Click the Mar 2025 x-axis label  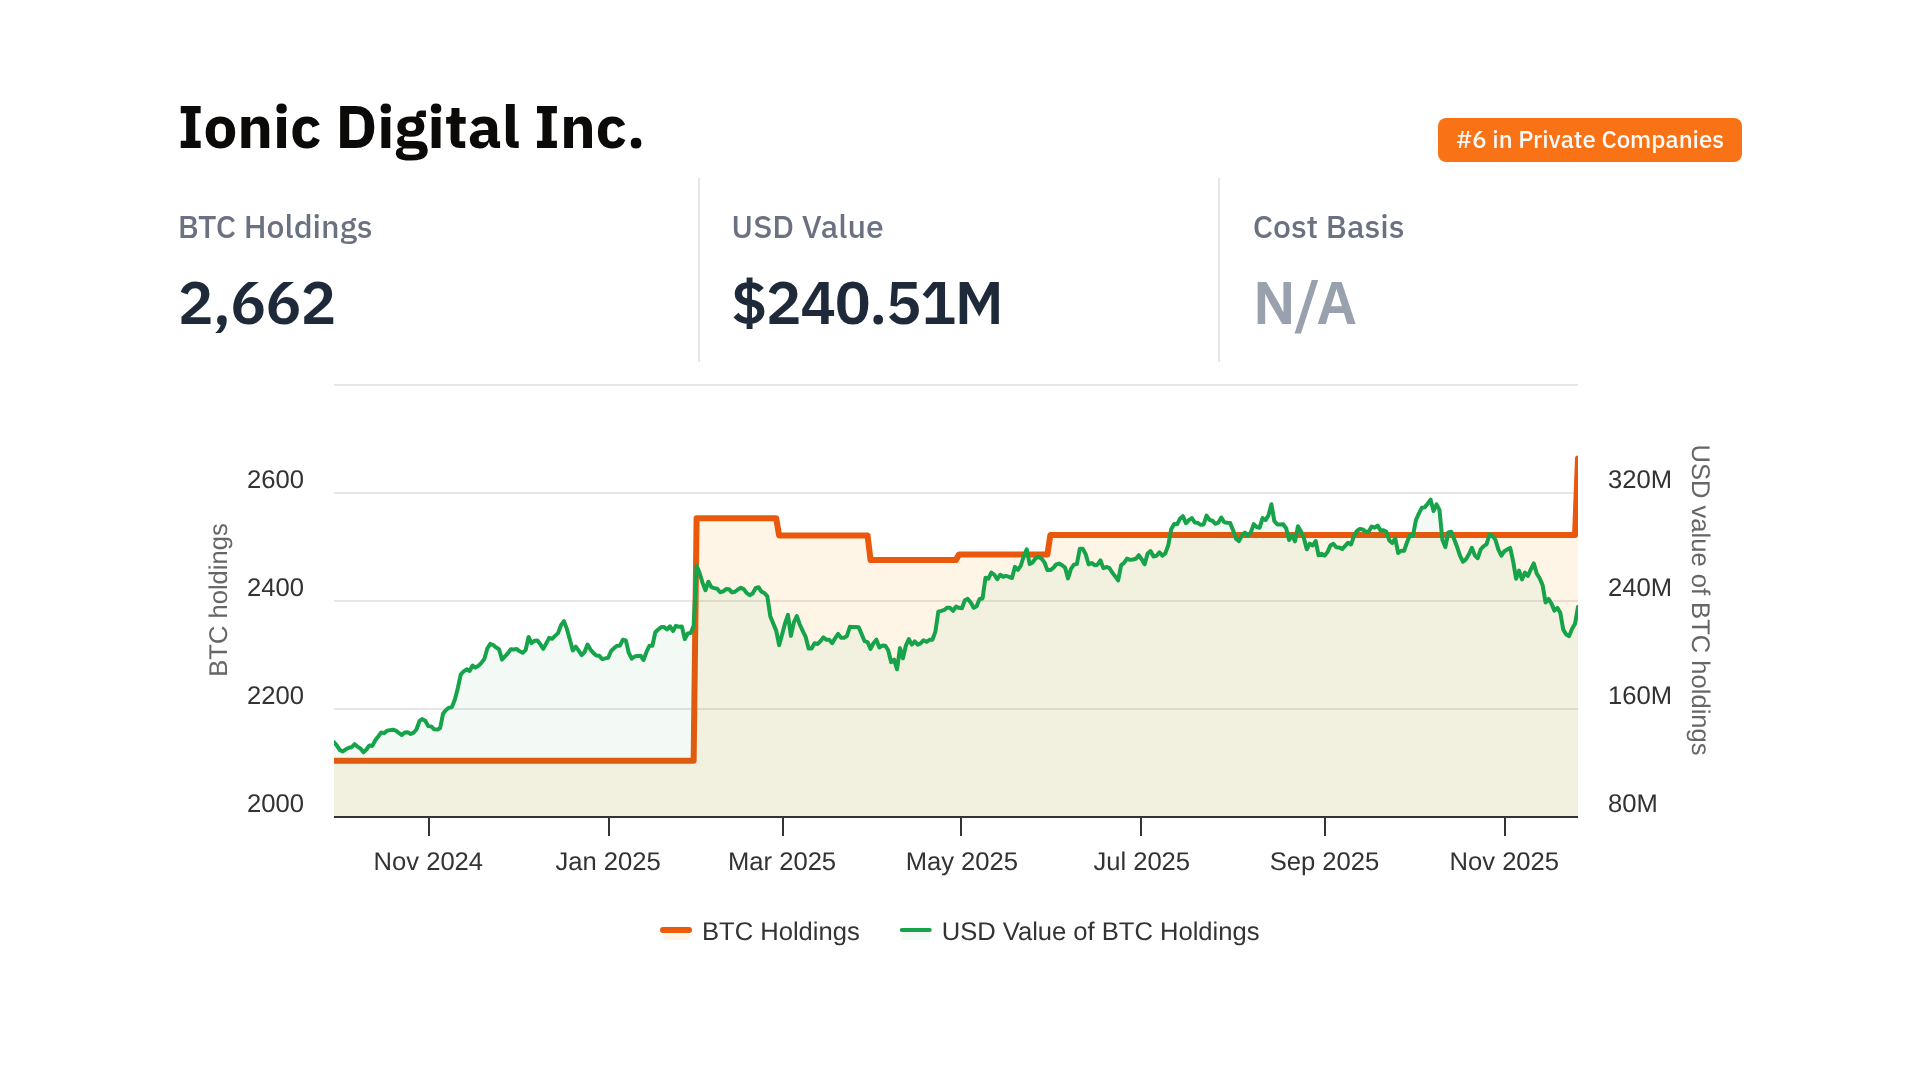coord(782,861)
